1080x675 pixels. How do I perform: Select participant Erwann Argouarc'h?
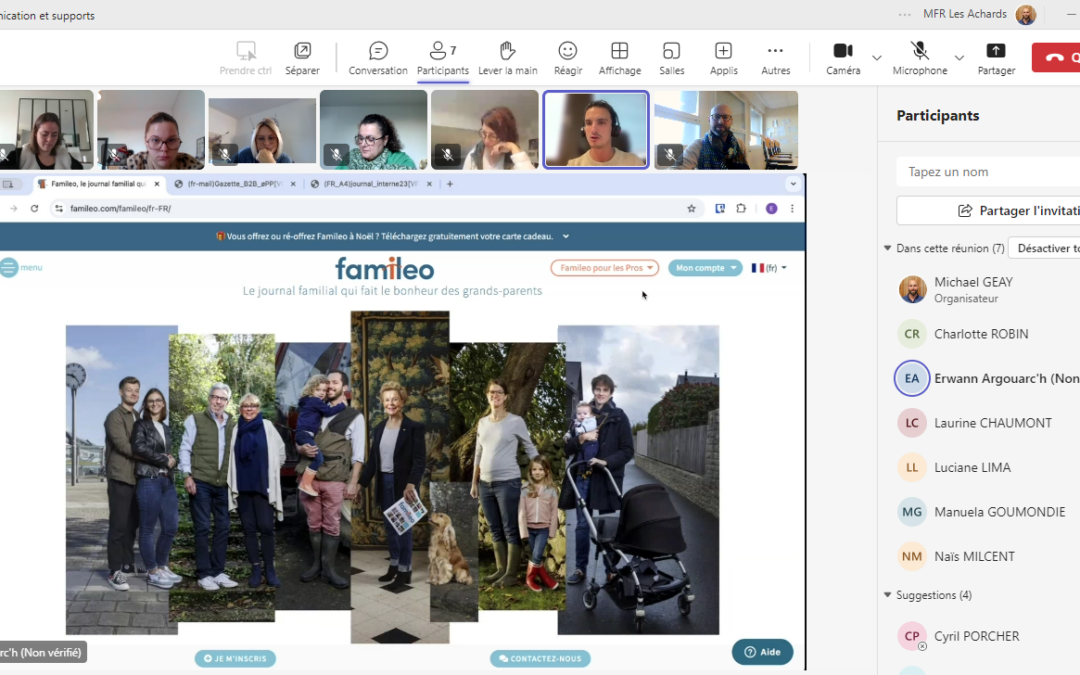(x=988, y=378)
